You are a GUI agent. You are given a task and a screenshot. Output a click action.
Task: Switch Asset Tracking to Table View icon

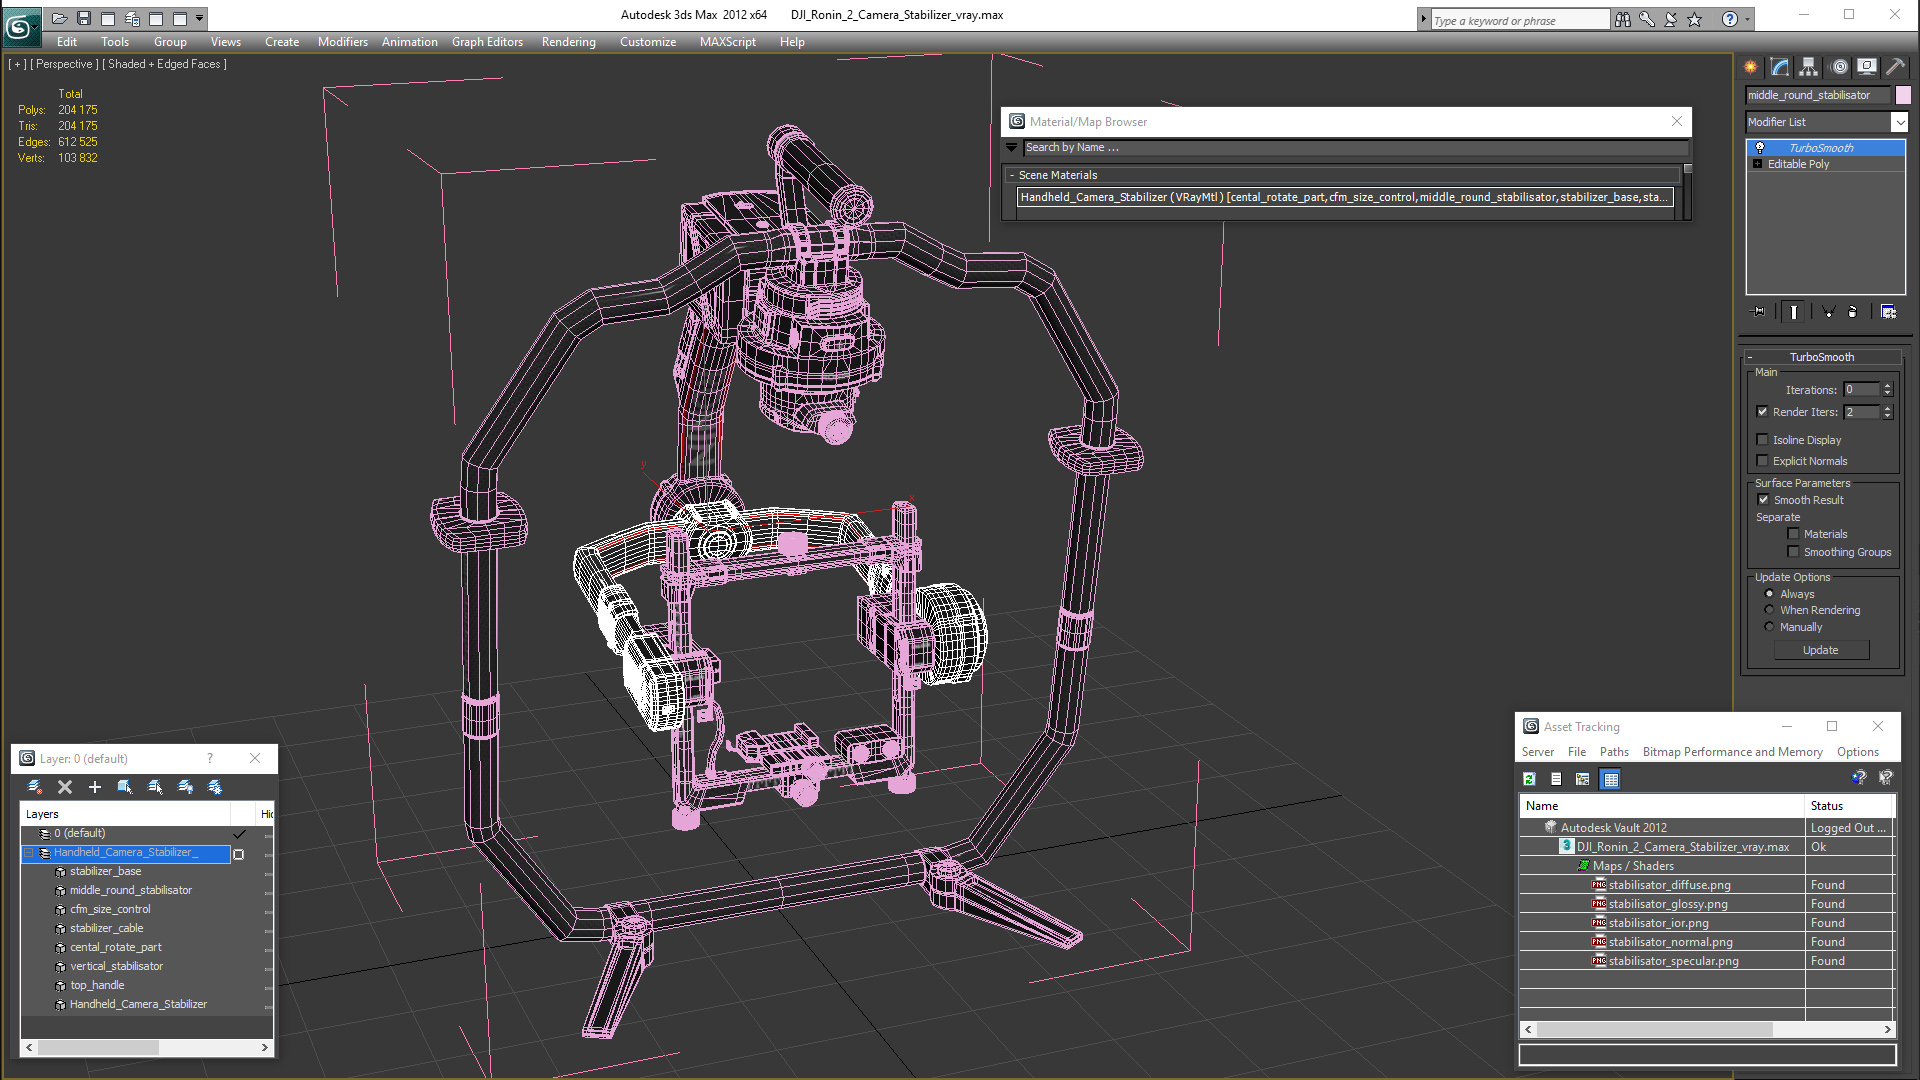click(x=1610, y=779)
